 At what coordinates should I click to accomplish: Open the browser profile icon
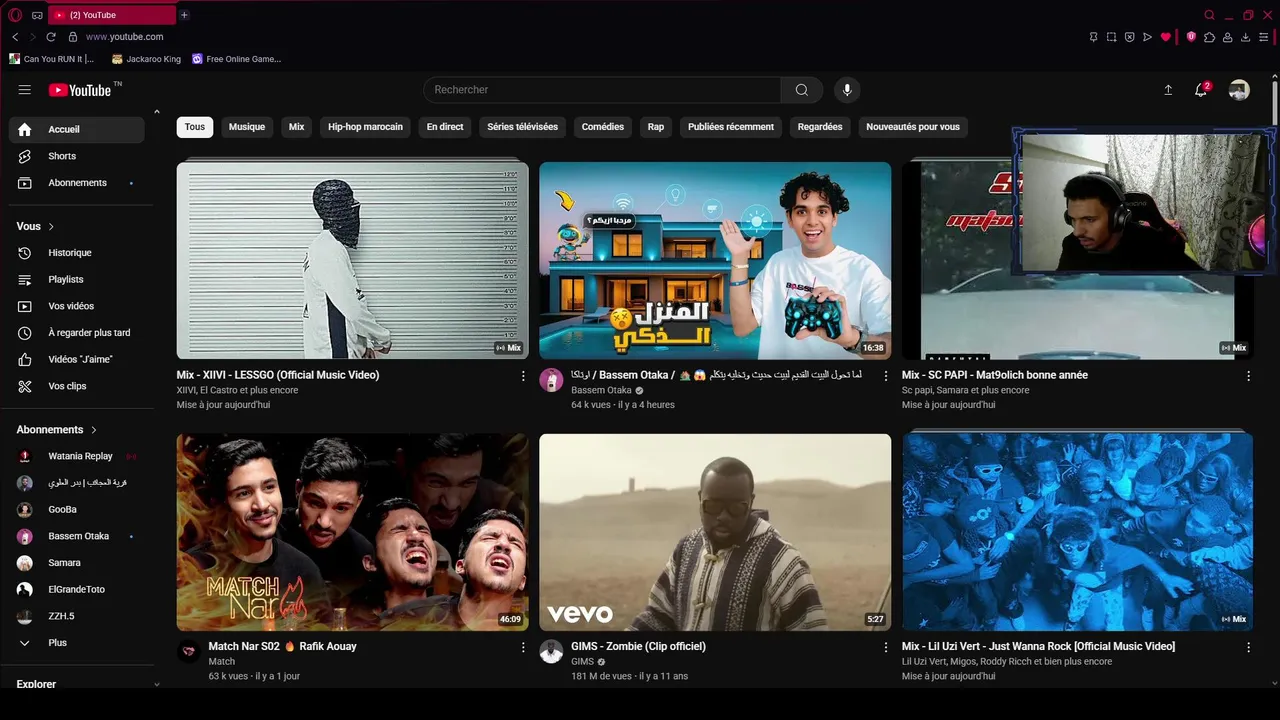1227,37
